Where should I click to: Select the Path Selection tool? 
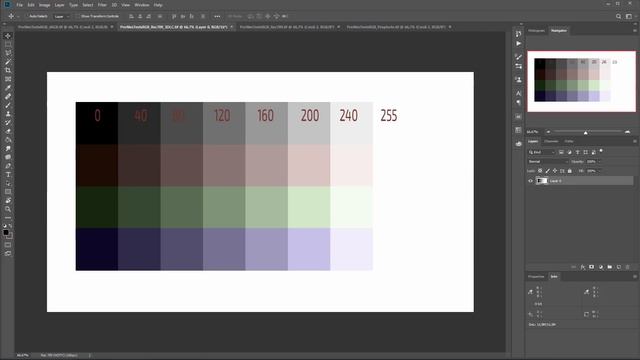(x=8, y=183)
